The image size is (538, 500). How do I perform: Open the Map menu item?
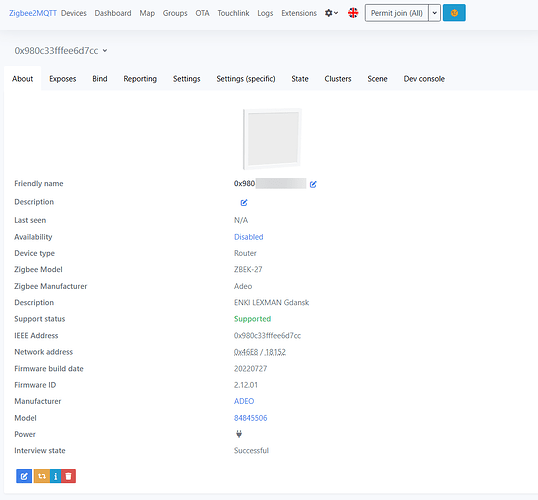[x=147, y=13]
